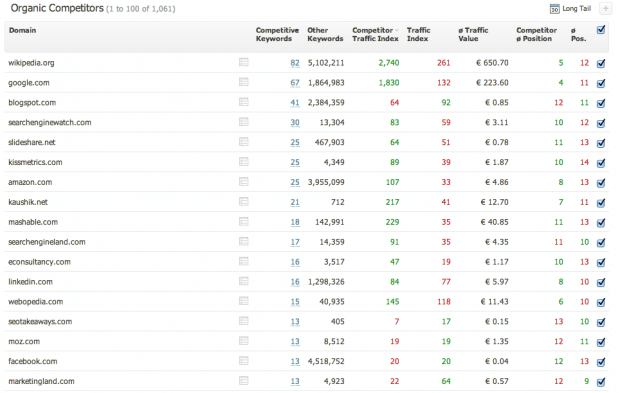Uncheck the blogspot.com row checkbox
Image resolution: width=620 pixels, height=393 pixels.
(601, 103)
